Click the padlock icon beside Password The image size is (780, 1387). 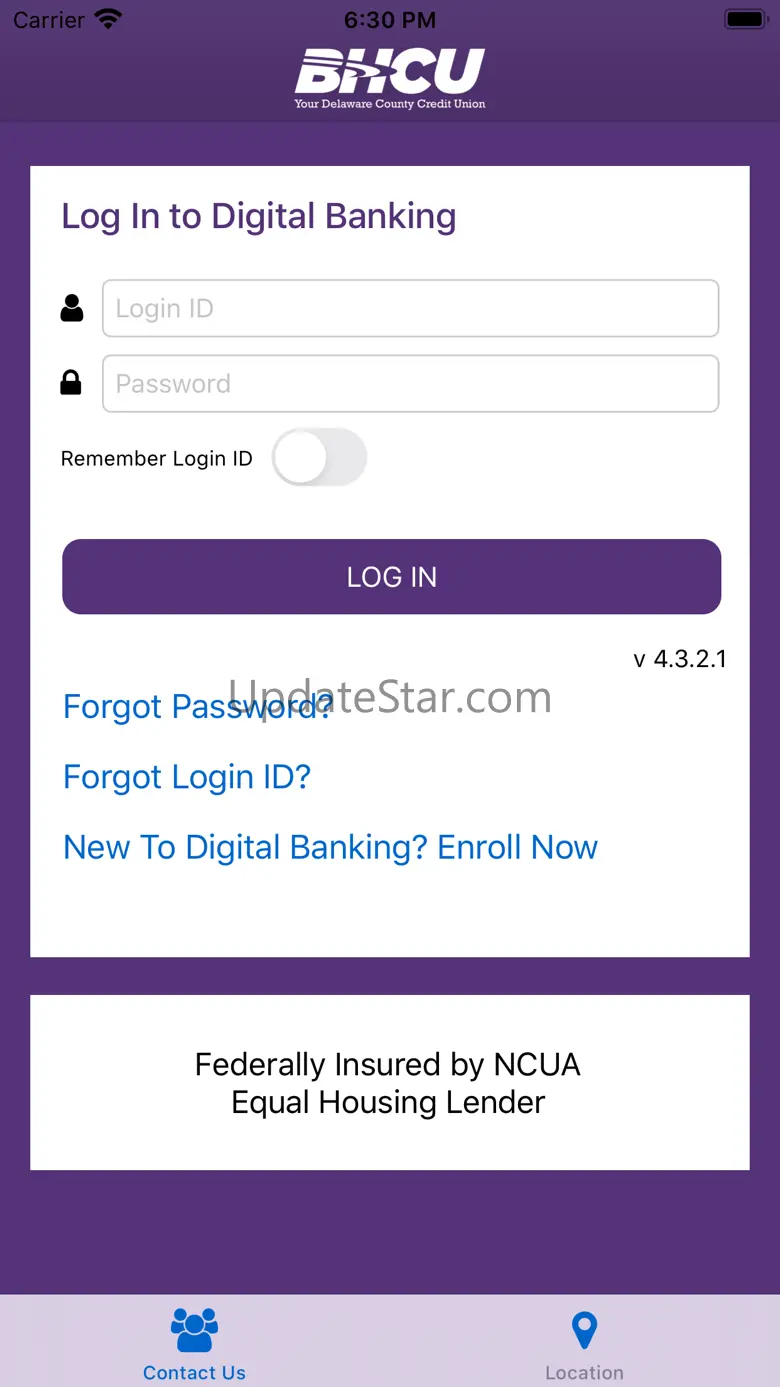pos(71,382)
